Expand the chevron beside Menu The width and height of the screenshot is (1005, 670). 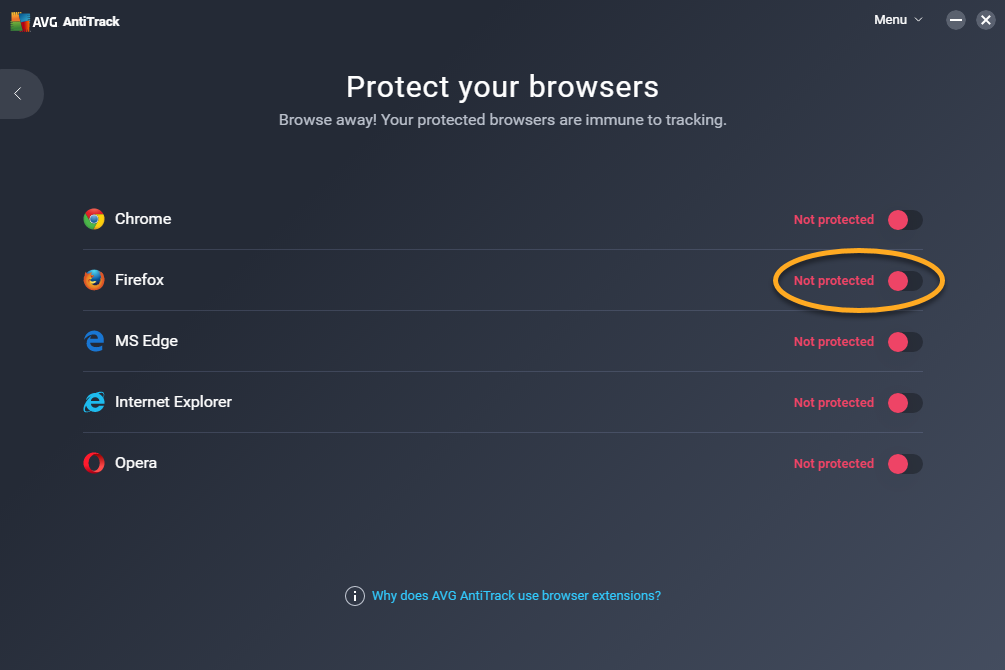[x=918, y=20]
